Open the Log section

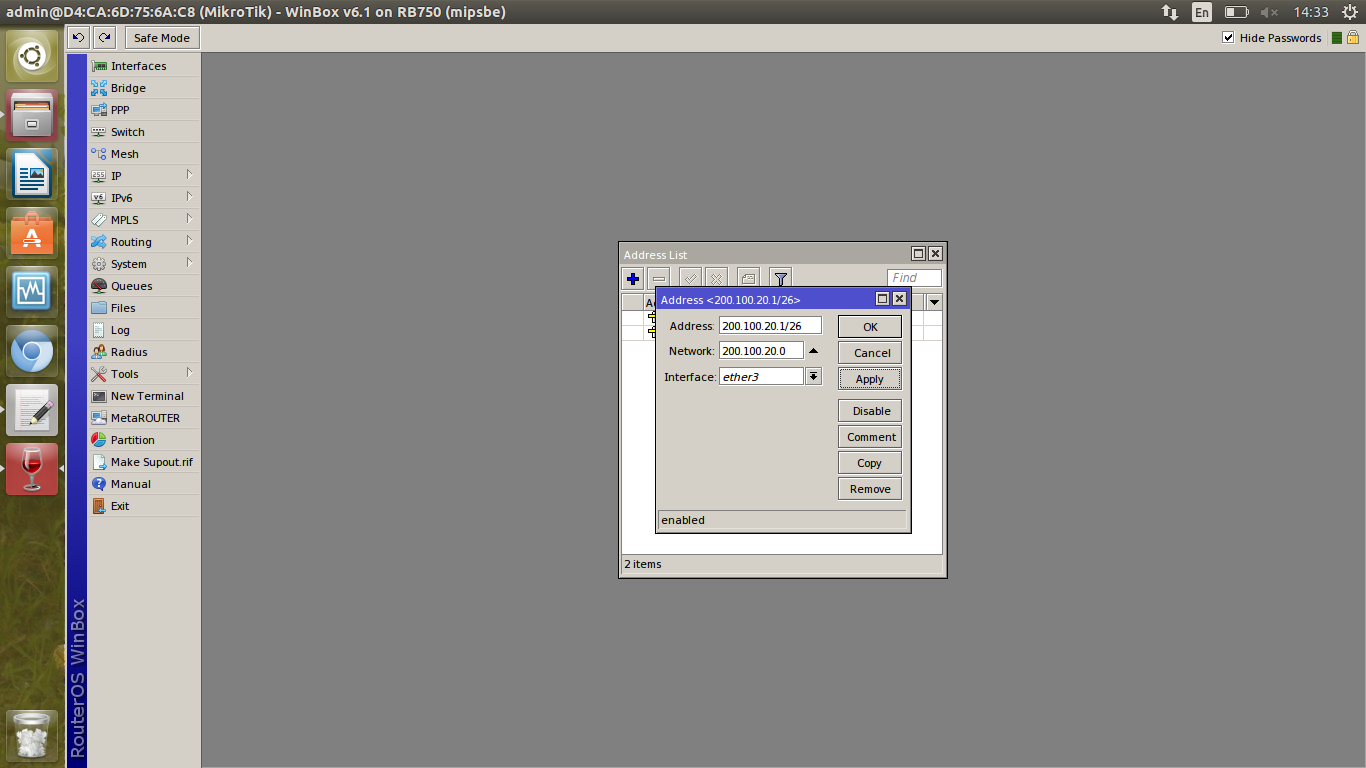[144, 330]
